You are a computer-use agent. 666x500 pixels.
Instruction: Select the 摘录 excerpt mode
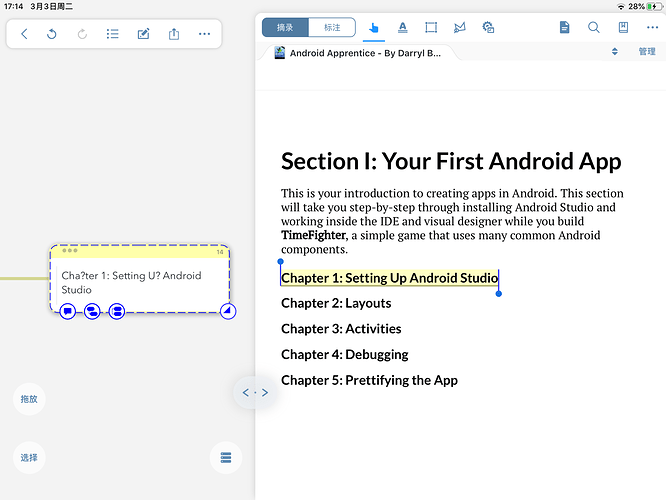point(285,28)
